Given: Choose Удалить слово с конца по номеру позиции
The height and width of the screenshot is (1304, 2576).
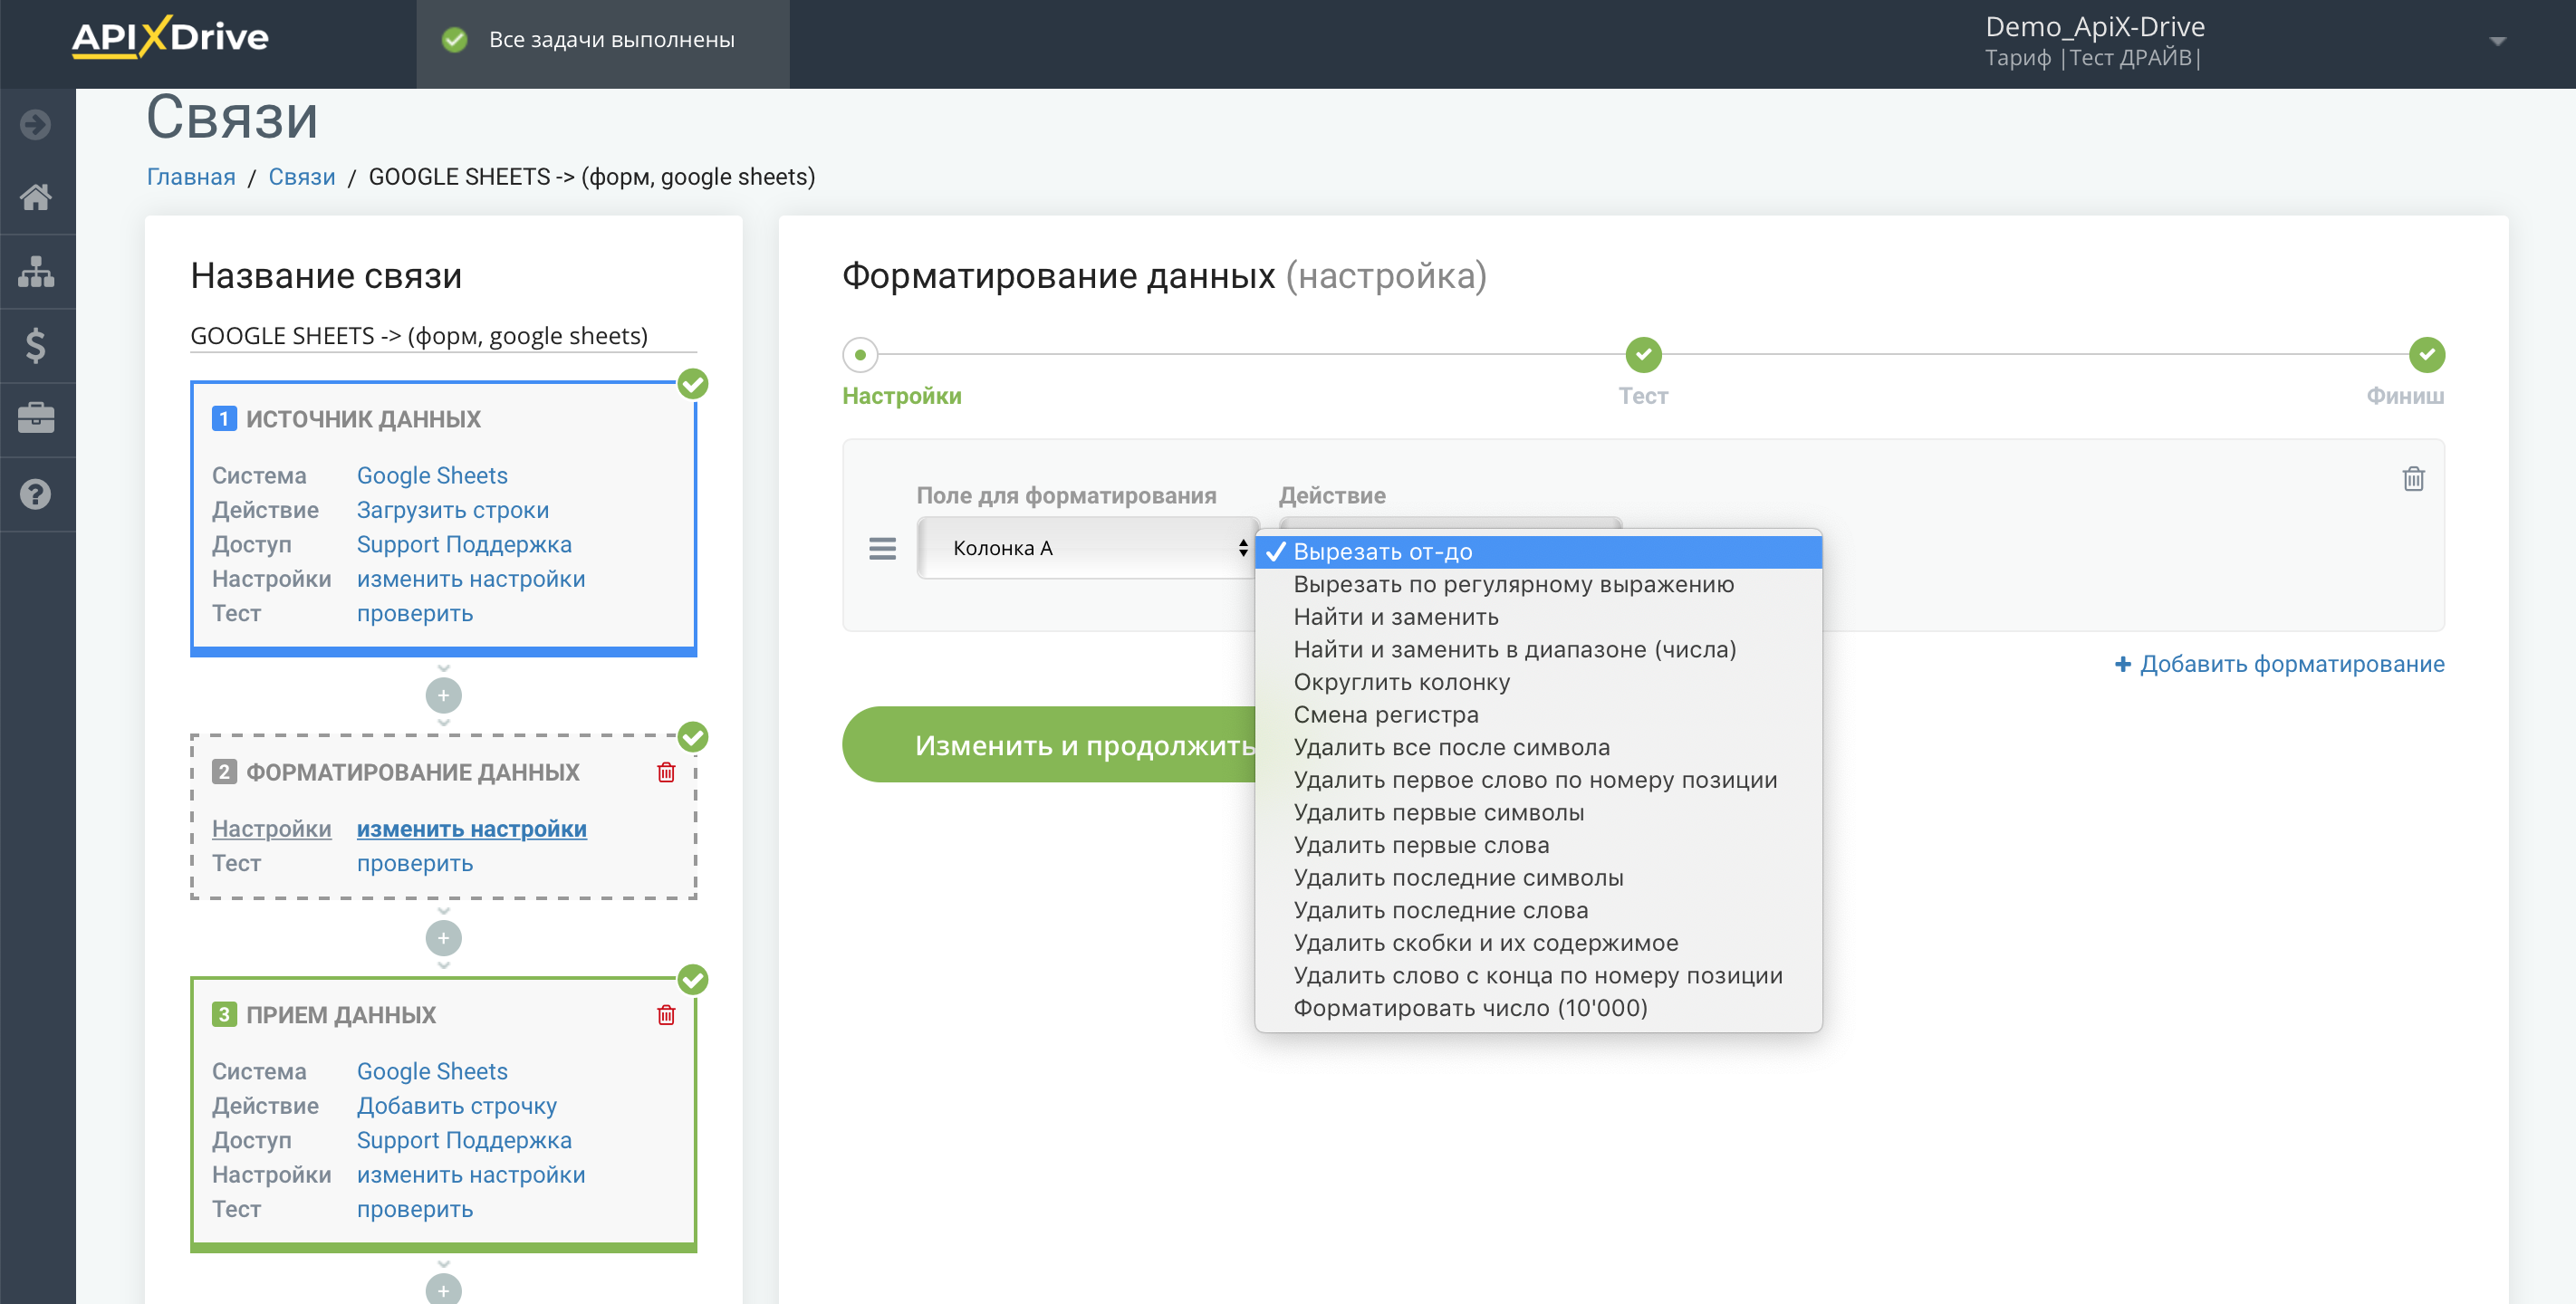Looking at the screenshot, I should (x=1538, y=975).
